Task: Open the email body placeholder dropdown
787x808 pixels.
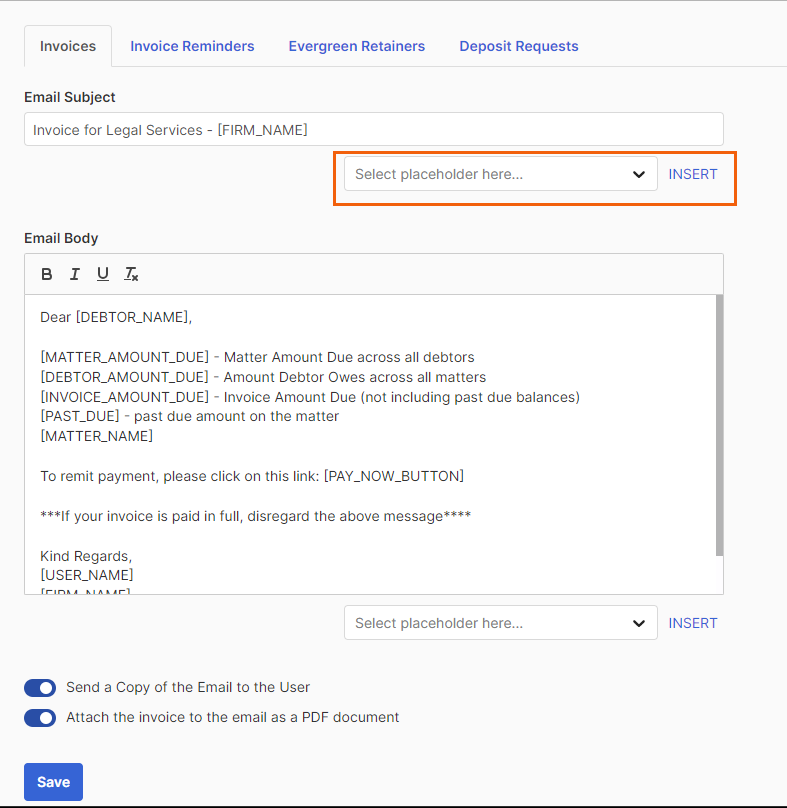Action: [500, 623]
